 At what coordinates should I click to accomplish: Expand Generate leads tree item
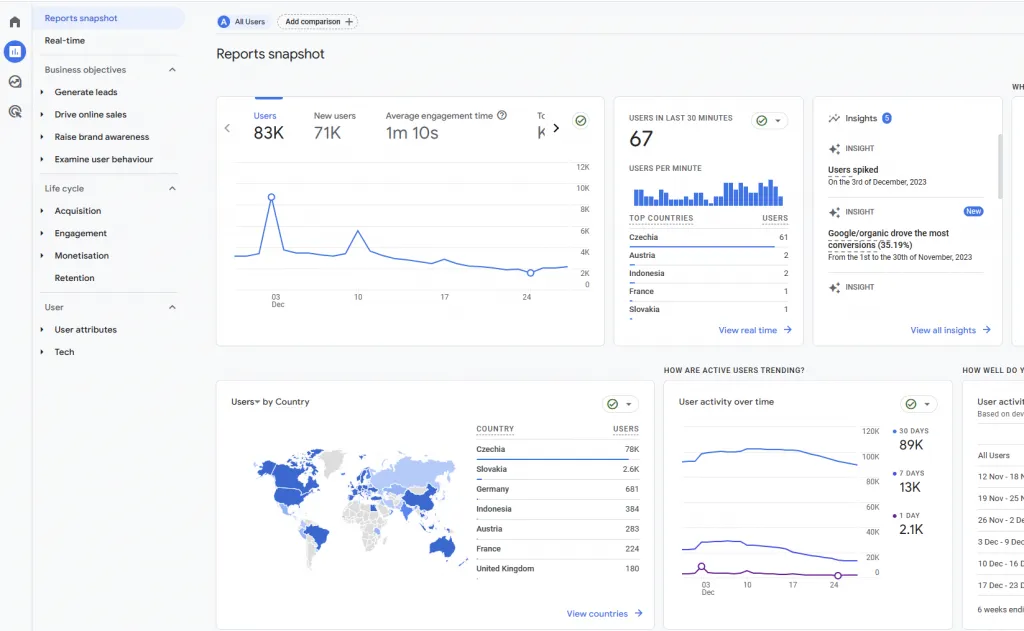coord(42,92)
